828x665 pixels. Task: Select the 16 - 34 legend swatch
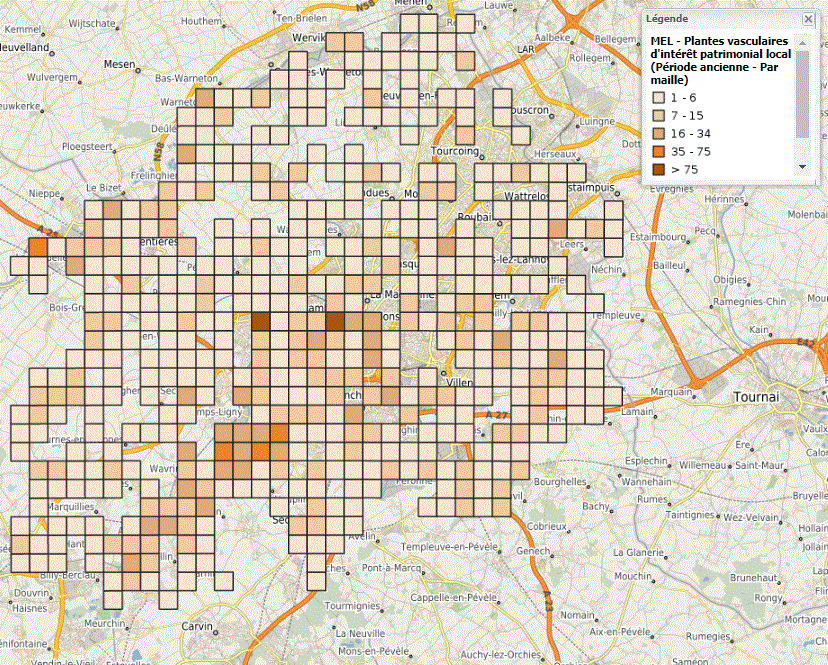pyautogui.click(x=658, y=134)
